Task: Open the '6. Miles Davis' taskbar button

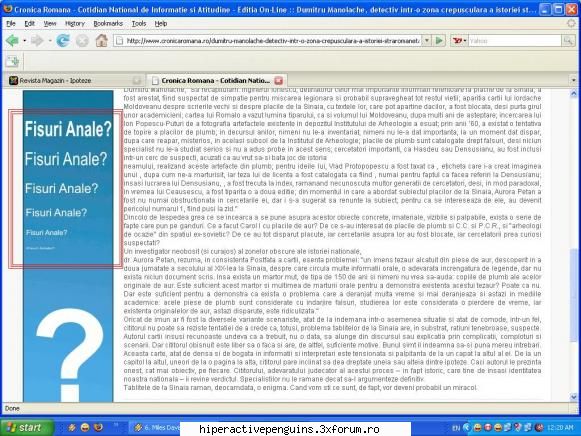Action: (x=156, y=428)
